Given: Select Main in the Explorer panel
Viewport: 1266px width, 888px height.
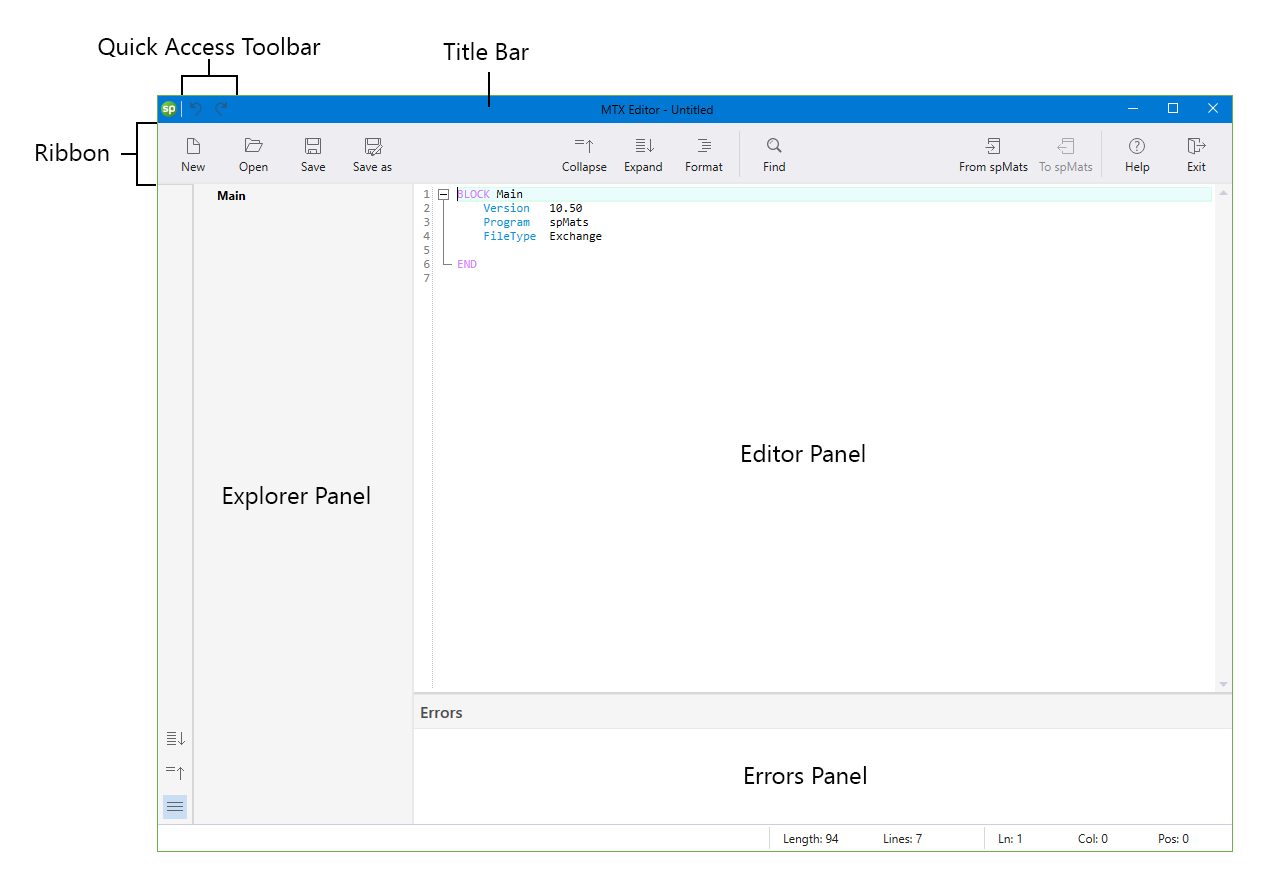Looking at the screenshot, I should point(231,195).
